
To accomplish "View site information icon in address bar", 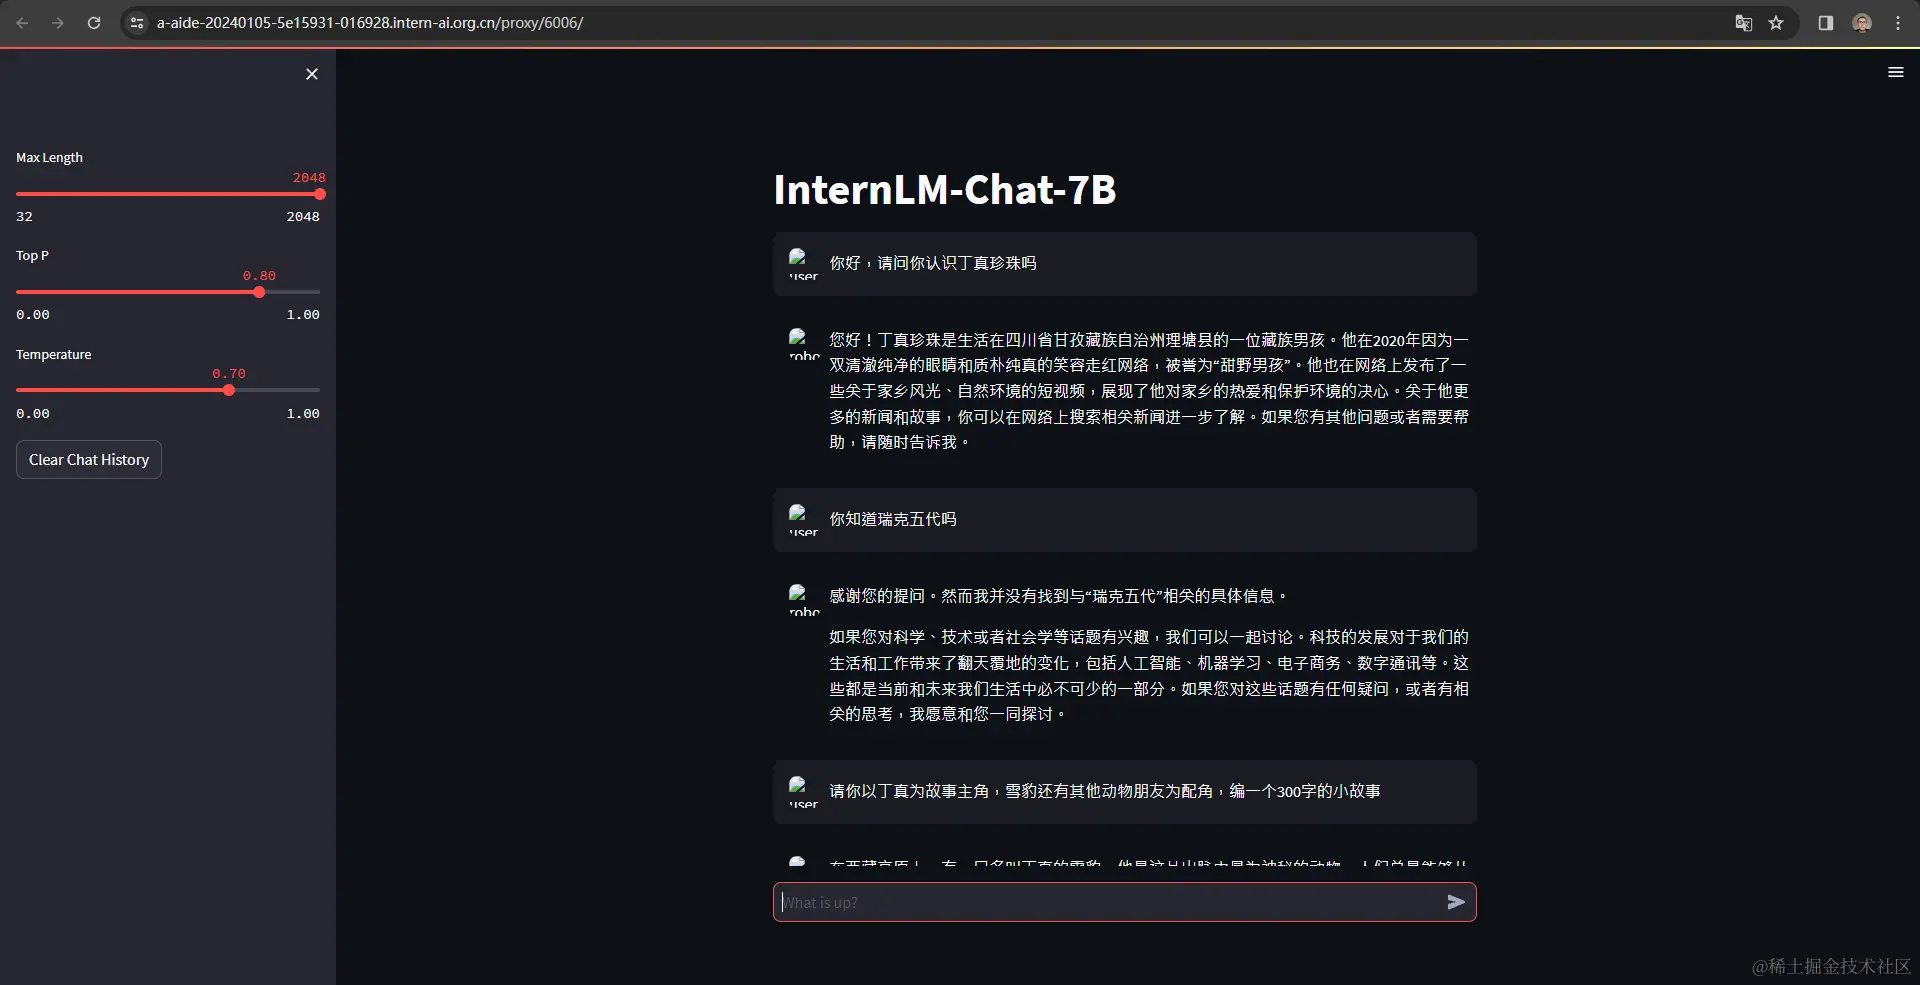I will tap(138, 23).
